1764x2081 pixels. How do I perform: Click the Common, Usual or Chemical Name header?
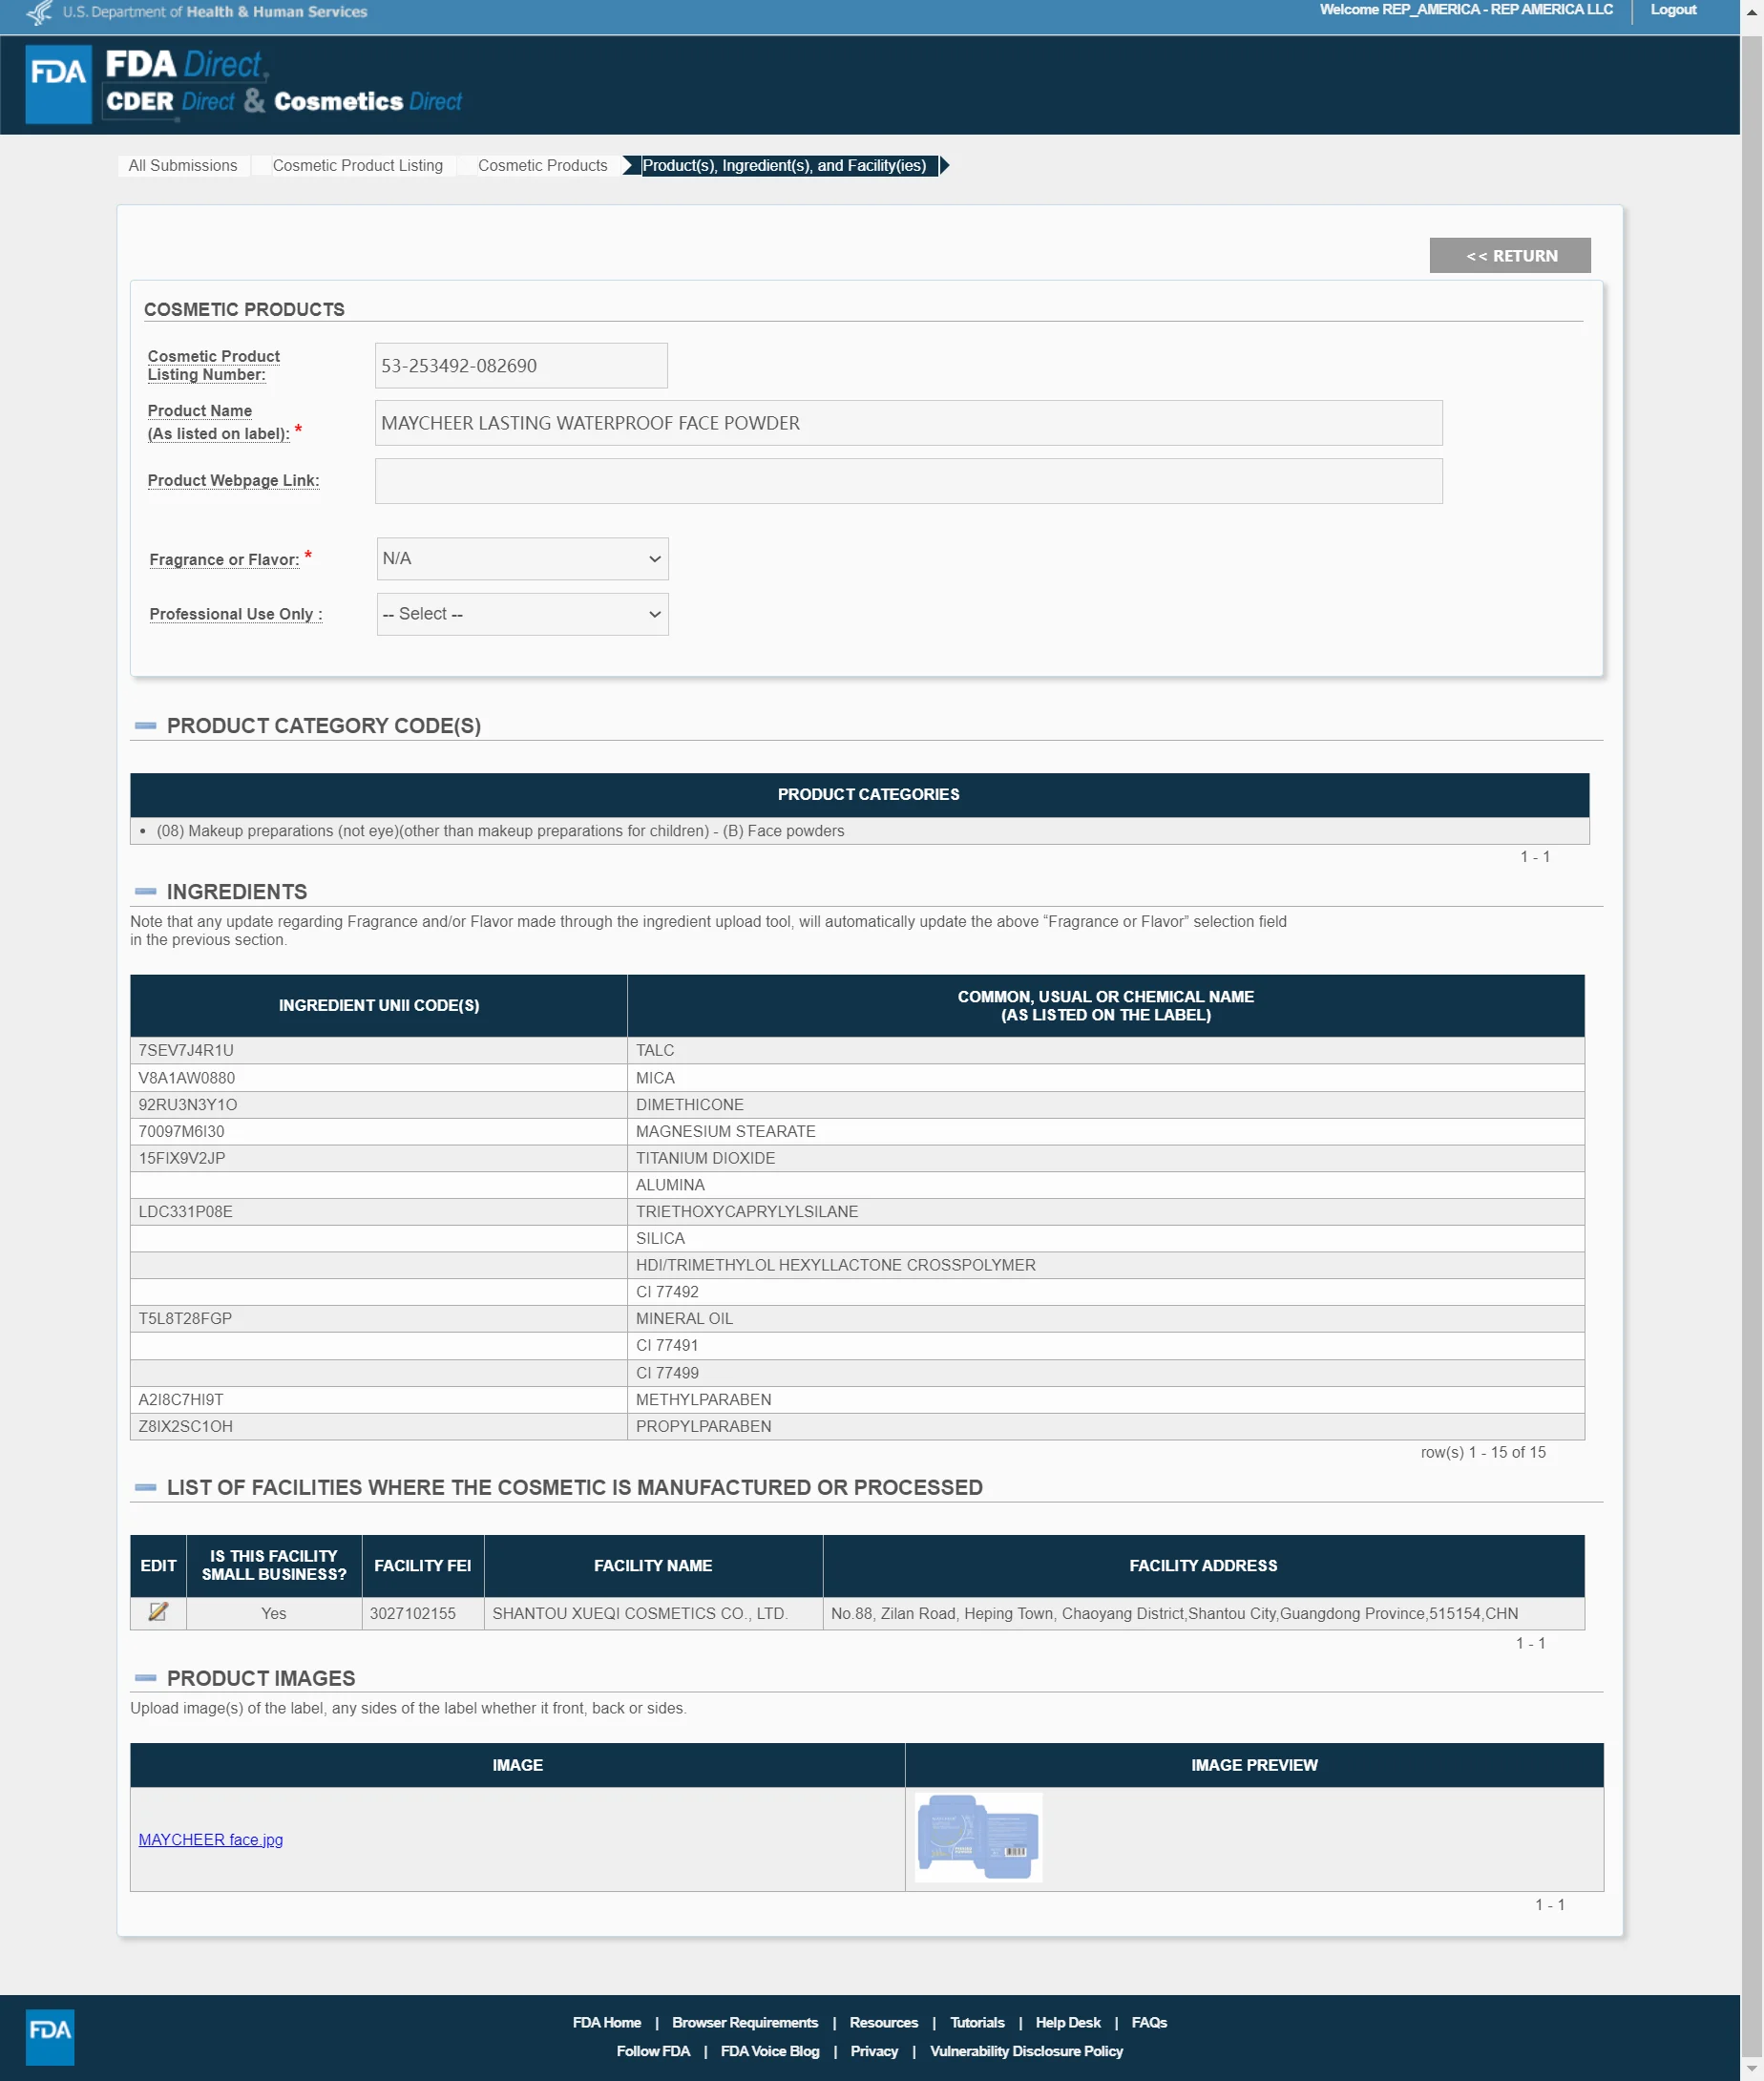point(1105,1006)
